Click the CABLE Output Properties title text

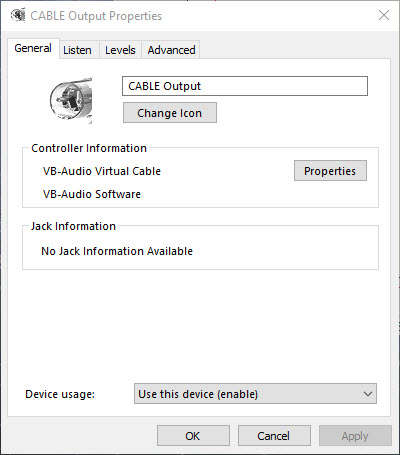click(96, 16)
